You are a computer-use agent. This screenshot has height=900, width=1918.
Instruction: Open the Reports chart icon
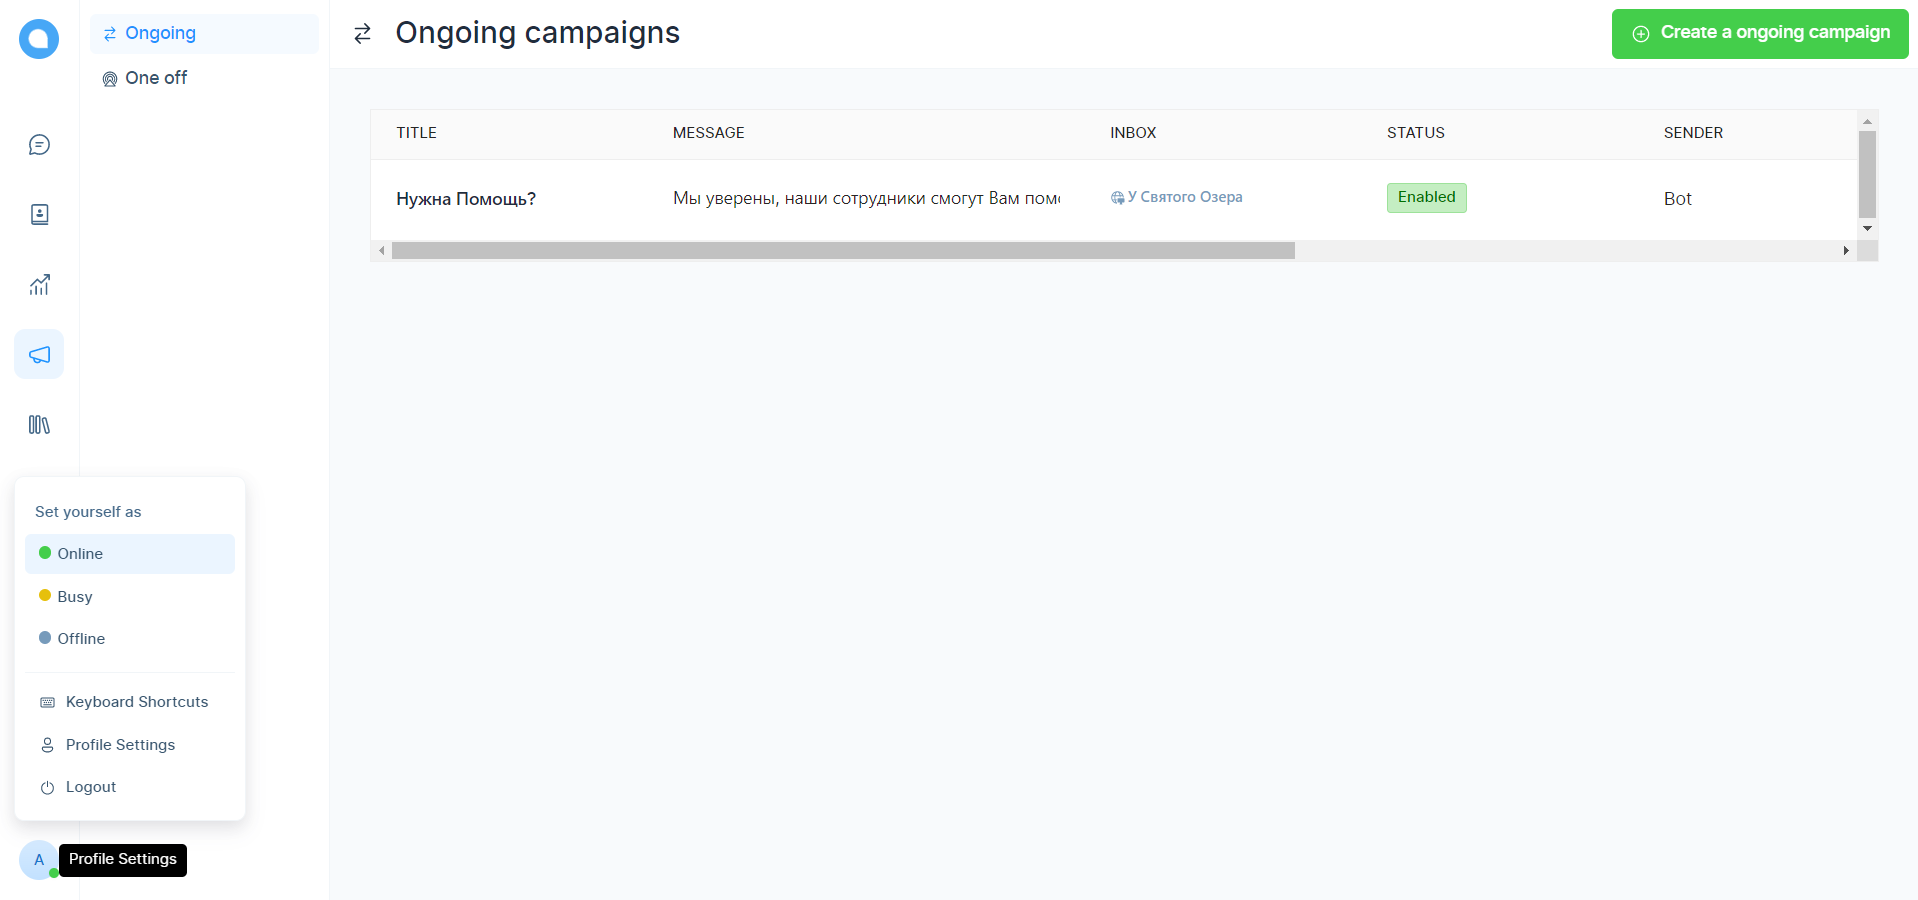[x=38, y=284]
